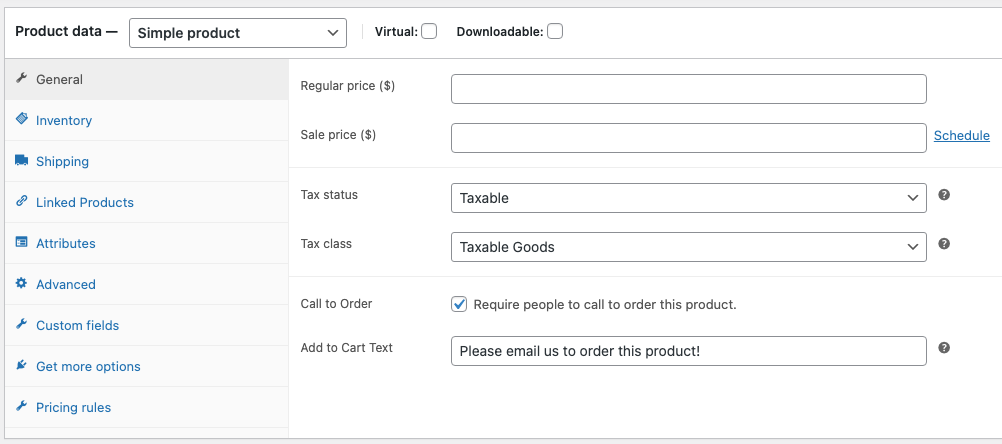Expand the Tax status dropdown
1002x444 pixels.
(688, 198)
